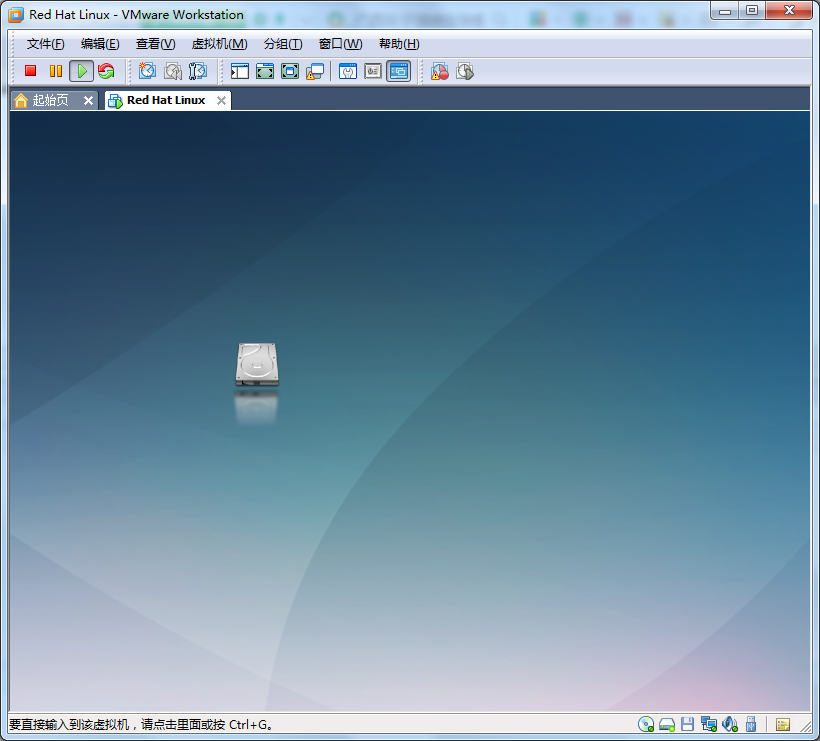Click the sound card status icon
This screenshot has height=741, width=820.
click(730, 724)
